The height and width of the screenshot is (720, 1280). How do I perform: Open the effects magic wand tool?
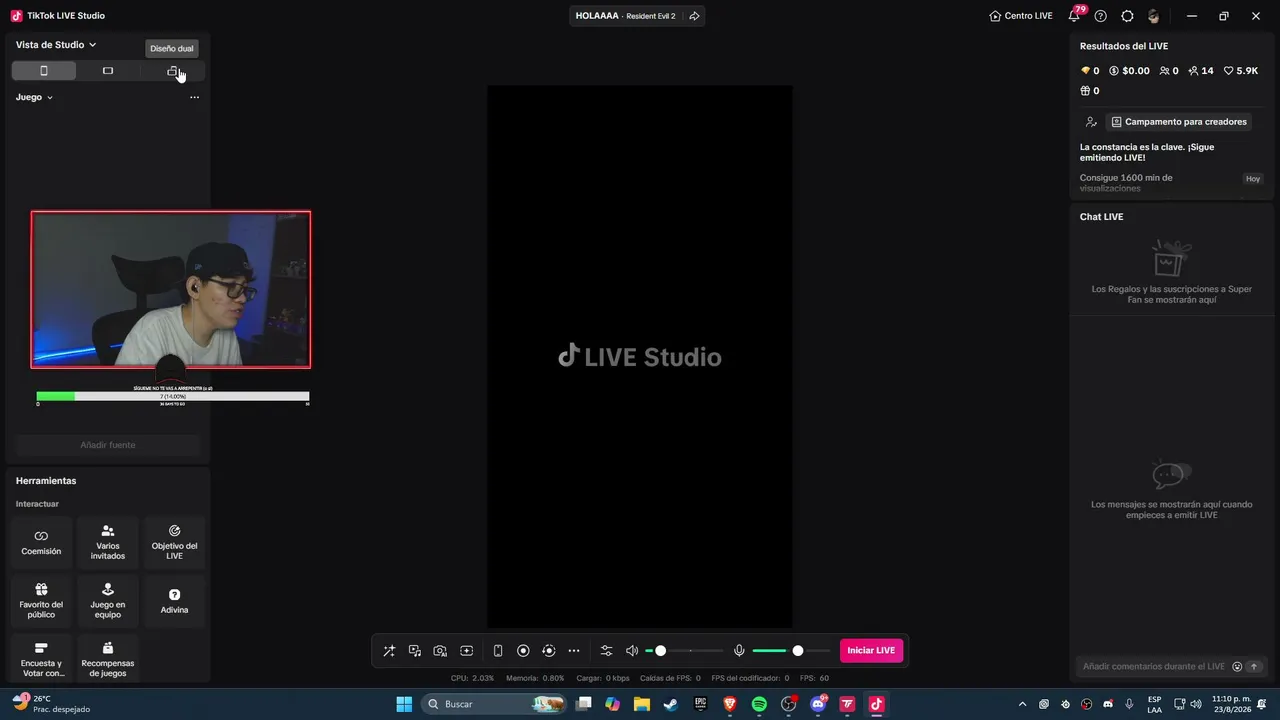pyautogui.click(x=389, y=651)
